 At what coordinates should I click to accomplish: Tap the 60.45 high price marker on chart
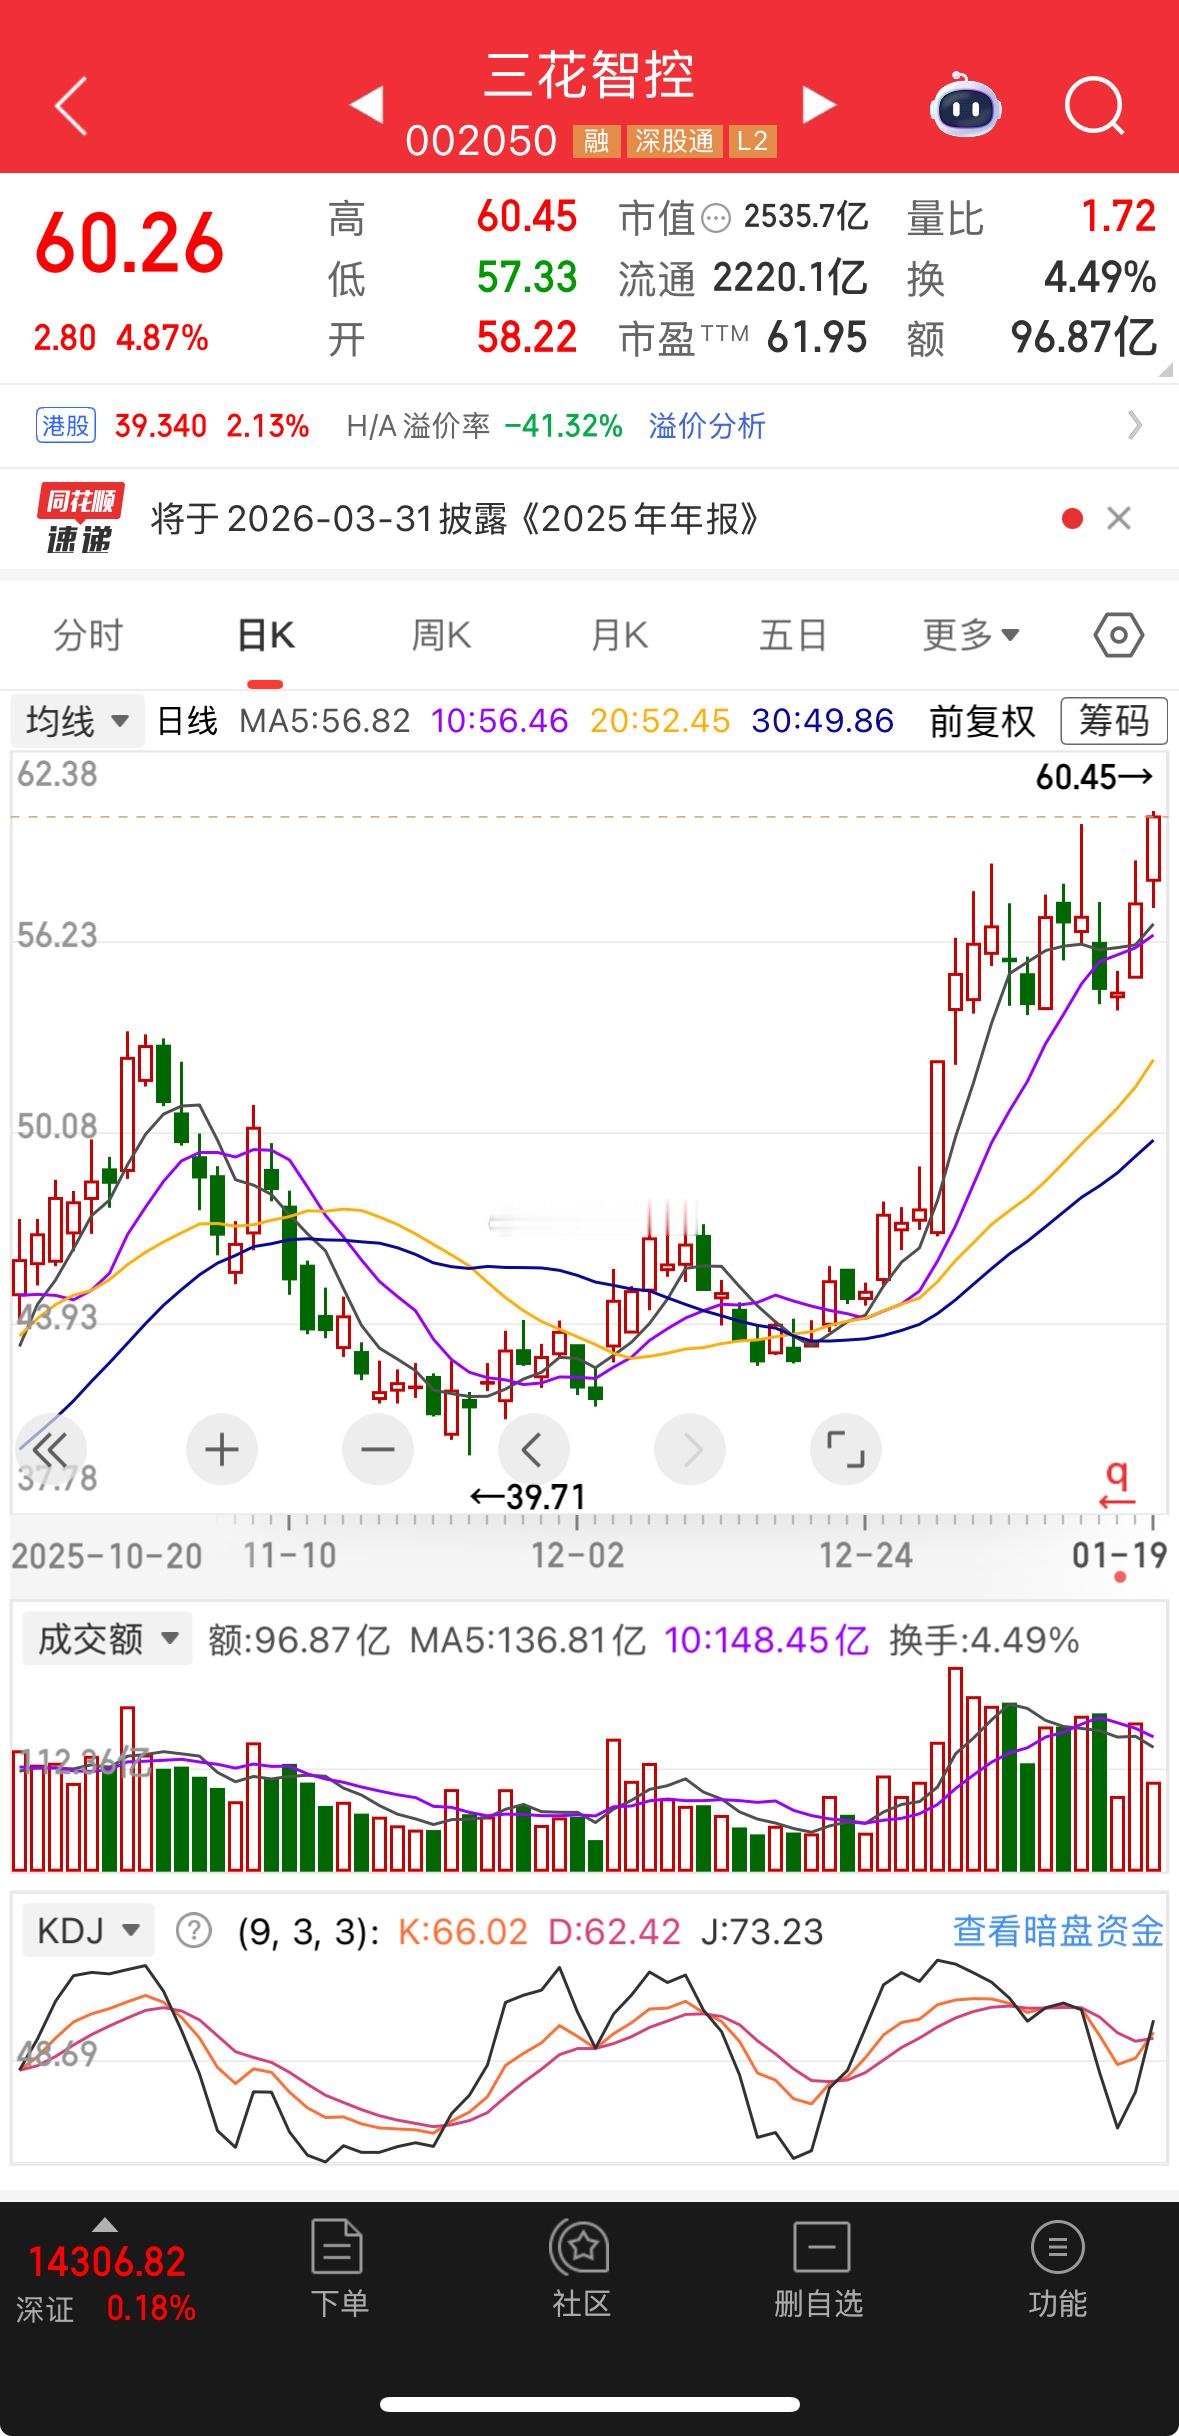pyautogui.click(x=1094, y=777)
